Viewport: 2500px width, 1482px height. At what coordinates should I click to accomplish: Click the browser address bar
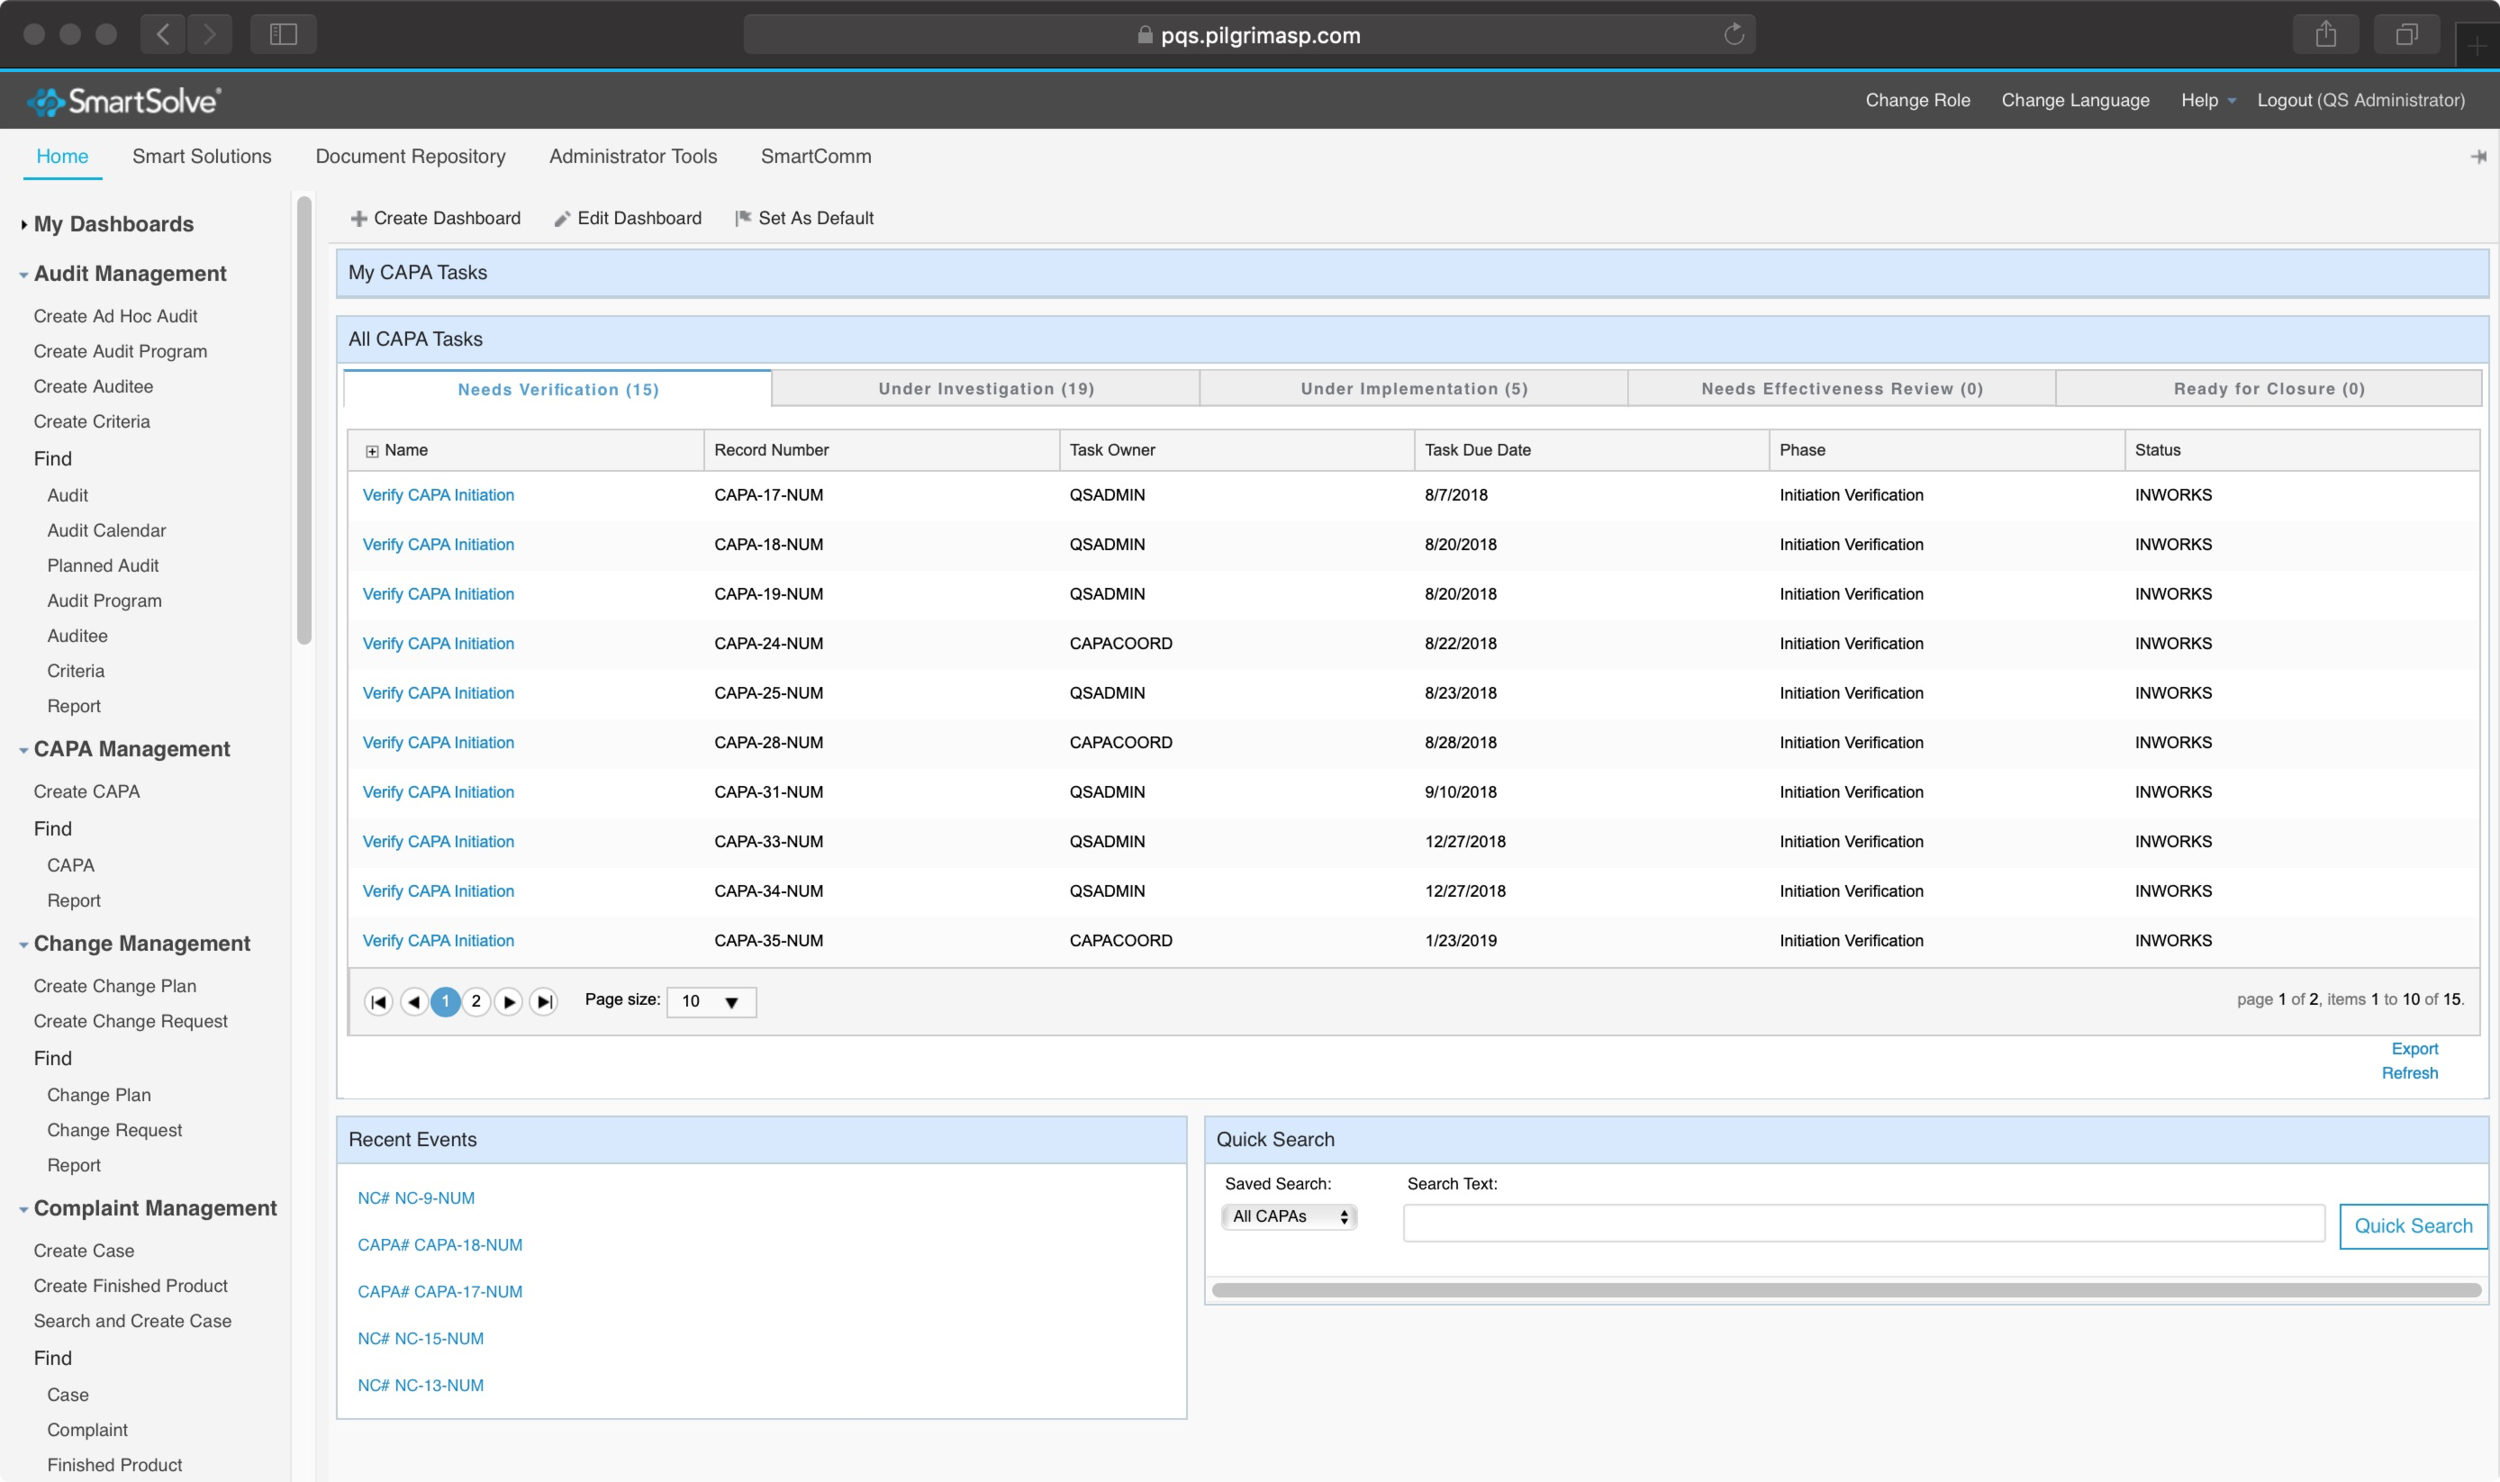pyautogui.click(x=1249, y=35)
